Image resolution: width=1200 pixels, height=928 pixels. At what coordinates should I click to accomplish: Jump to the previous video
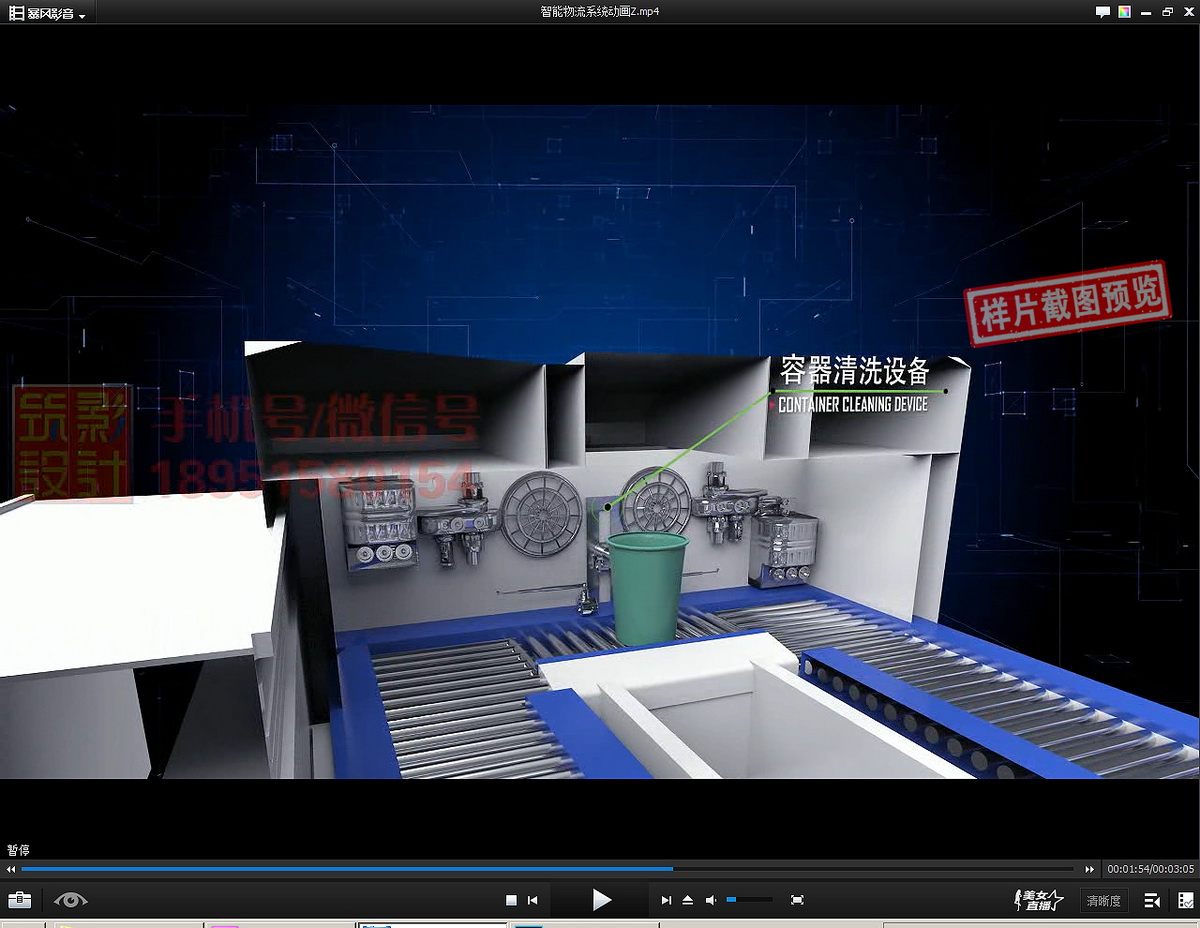(x=533, y=900)
